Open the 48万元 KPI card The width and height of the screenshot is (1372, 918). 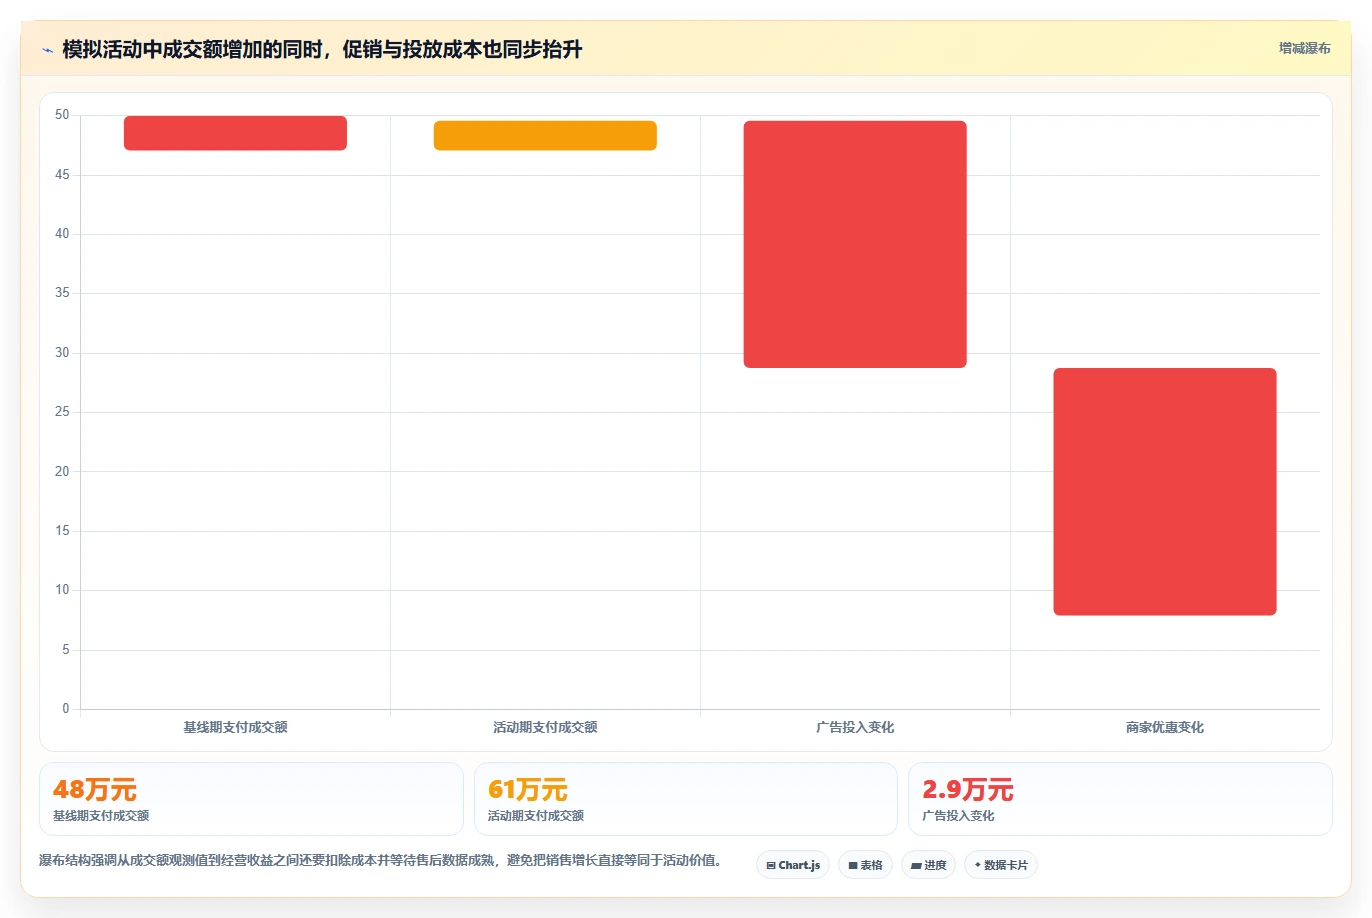click(x=251, y=799)
